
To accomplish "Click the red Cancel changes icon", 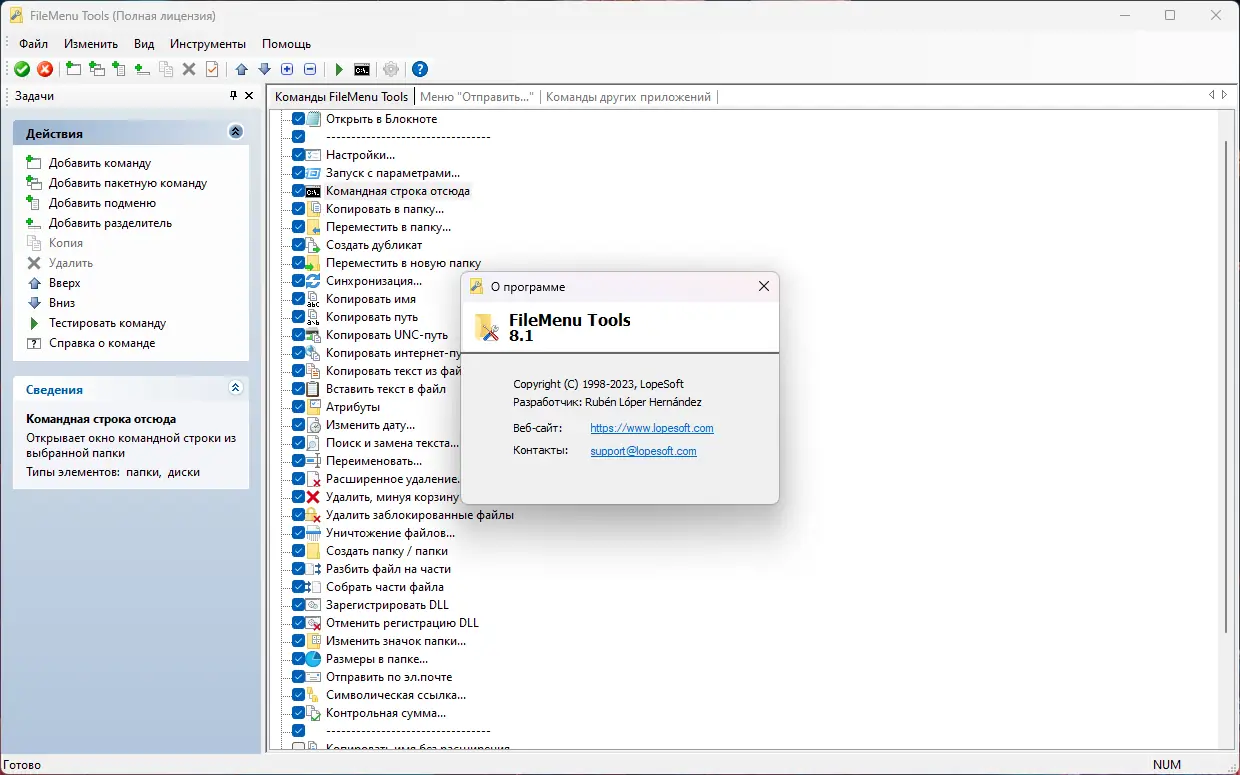I will pos(45,69).
